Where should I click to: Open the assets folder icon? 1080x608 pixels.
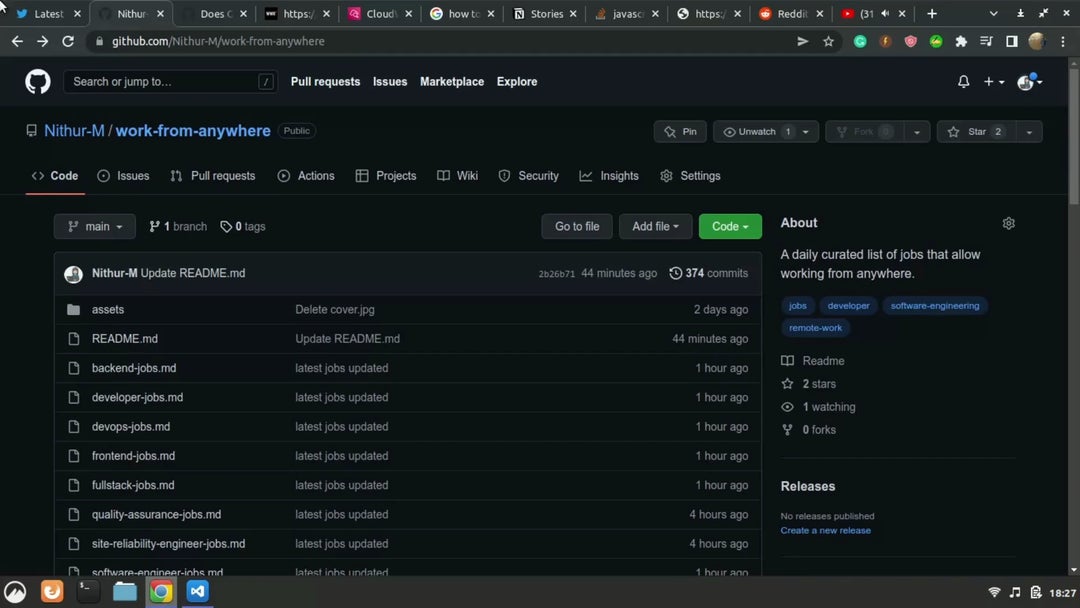73,309
